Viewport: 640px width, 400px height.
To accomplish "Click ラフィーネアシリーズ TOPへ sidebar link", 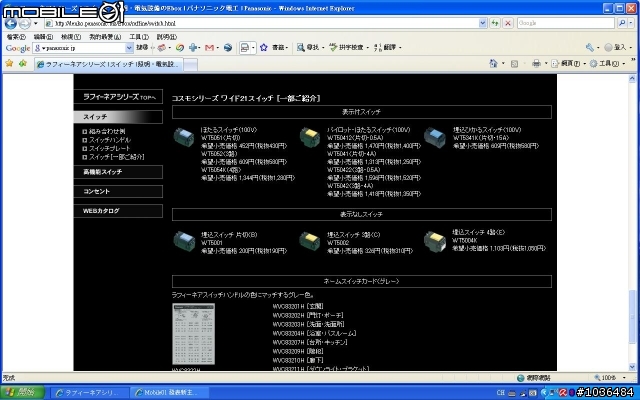I will [118, 97].
